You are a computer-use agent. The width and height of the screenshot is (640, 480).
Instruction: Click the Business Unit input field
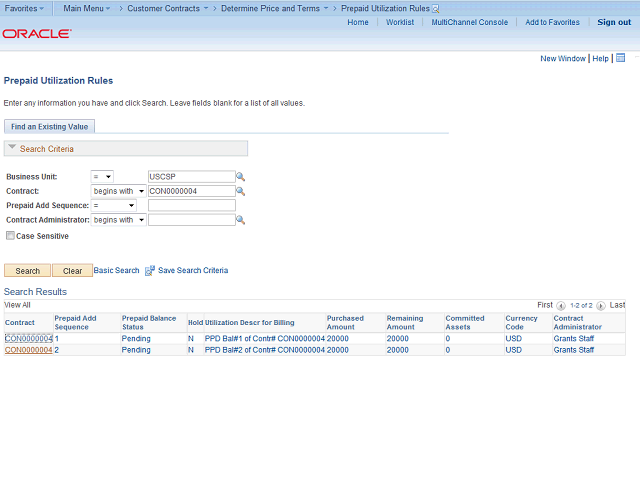191,177
